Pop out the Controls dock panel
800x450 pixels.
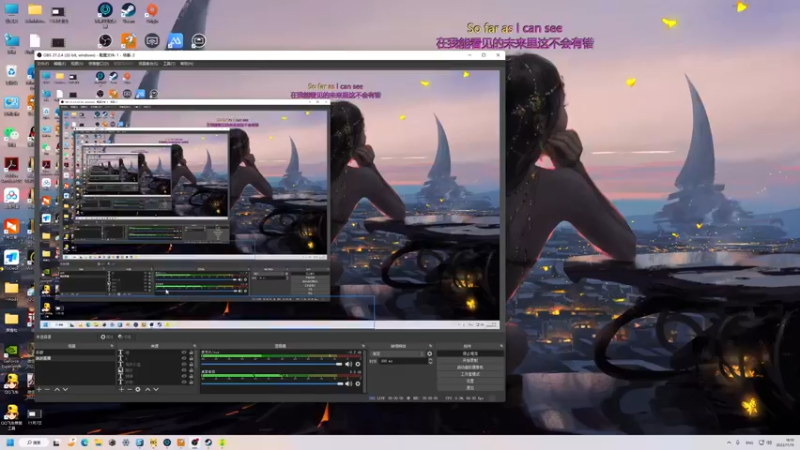[501, 346]
